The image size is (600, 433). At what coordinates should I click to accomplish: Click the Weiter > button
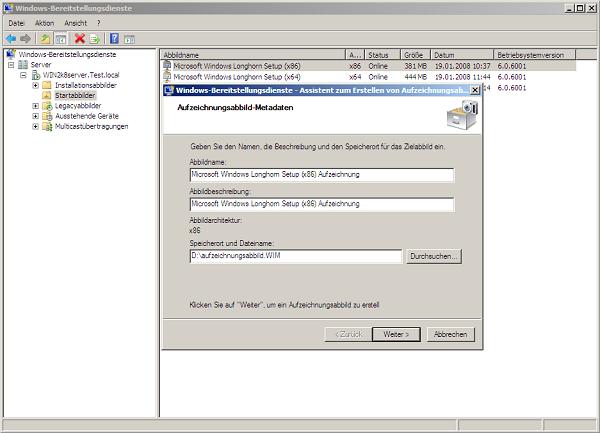click(396, 334)
